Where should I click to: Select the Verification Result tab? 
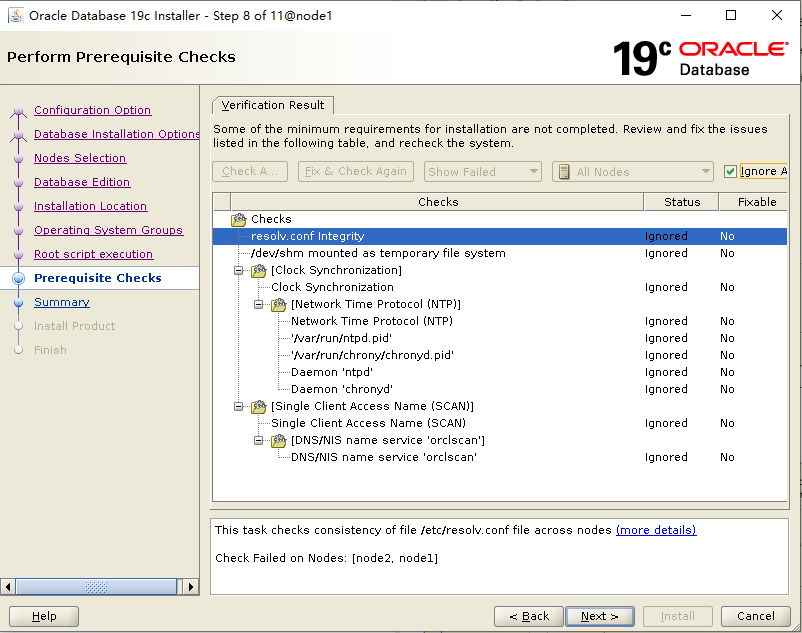click(273, 105)
